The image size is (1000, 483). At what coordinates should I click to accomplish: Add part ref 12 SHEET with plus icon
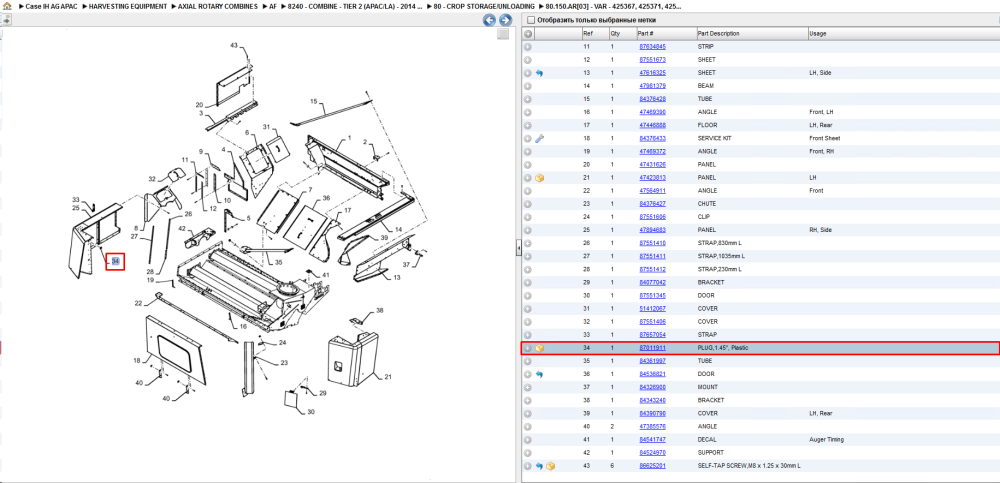click(x=528, y=60)
